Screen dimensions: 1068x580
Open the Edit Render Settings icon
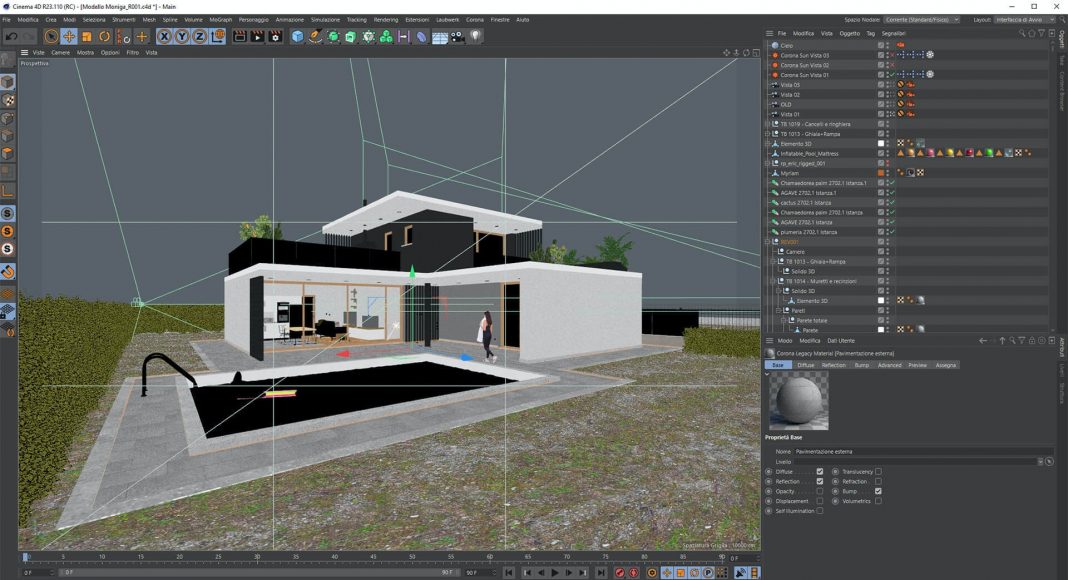(274, 37)
